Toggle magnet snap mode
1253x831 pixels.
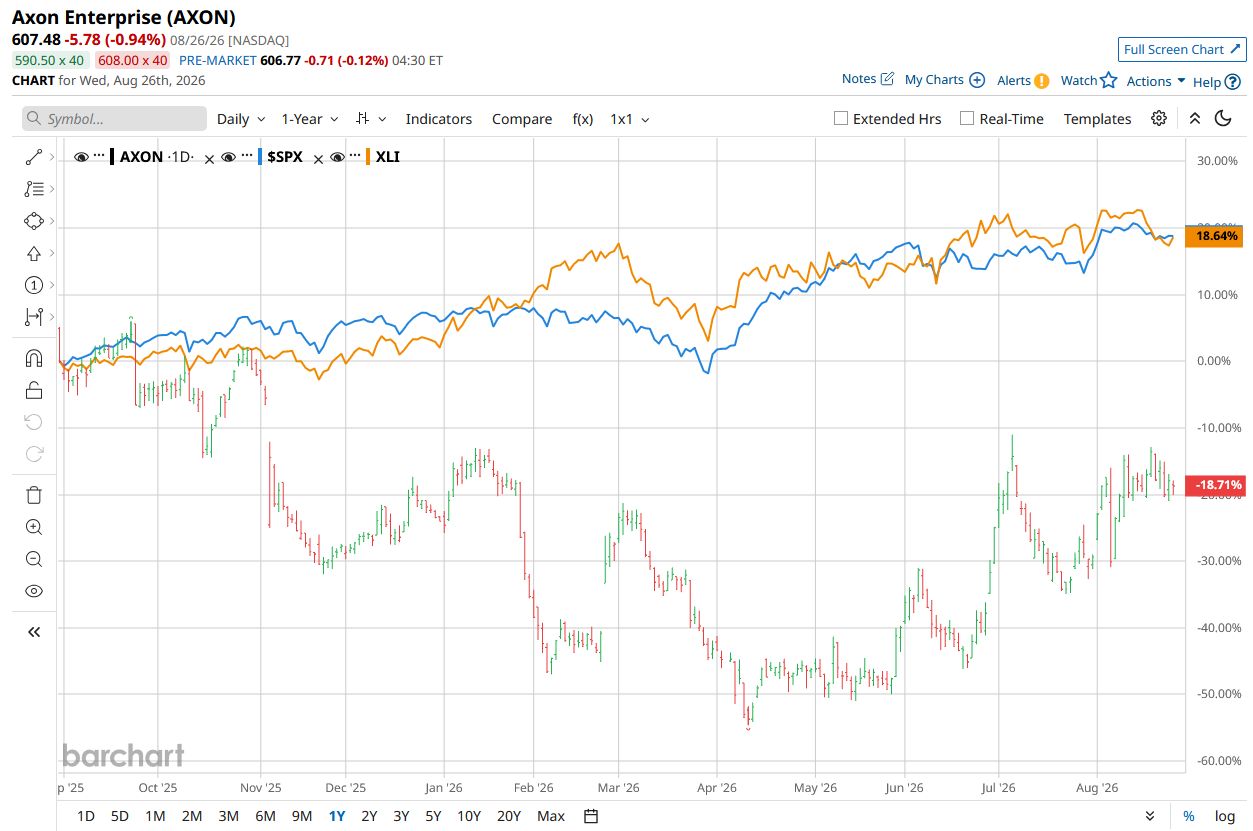34,358
